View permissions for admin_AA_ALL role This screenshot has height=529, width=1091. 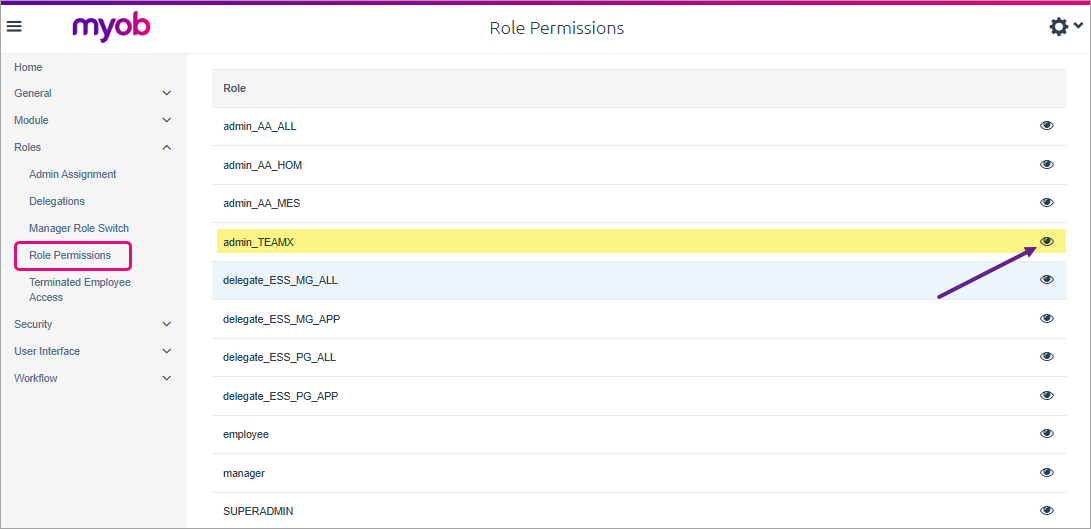pos(1047,126)
